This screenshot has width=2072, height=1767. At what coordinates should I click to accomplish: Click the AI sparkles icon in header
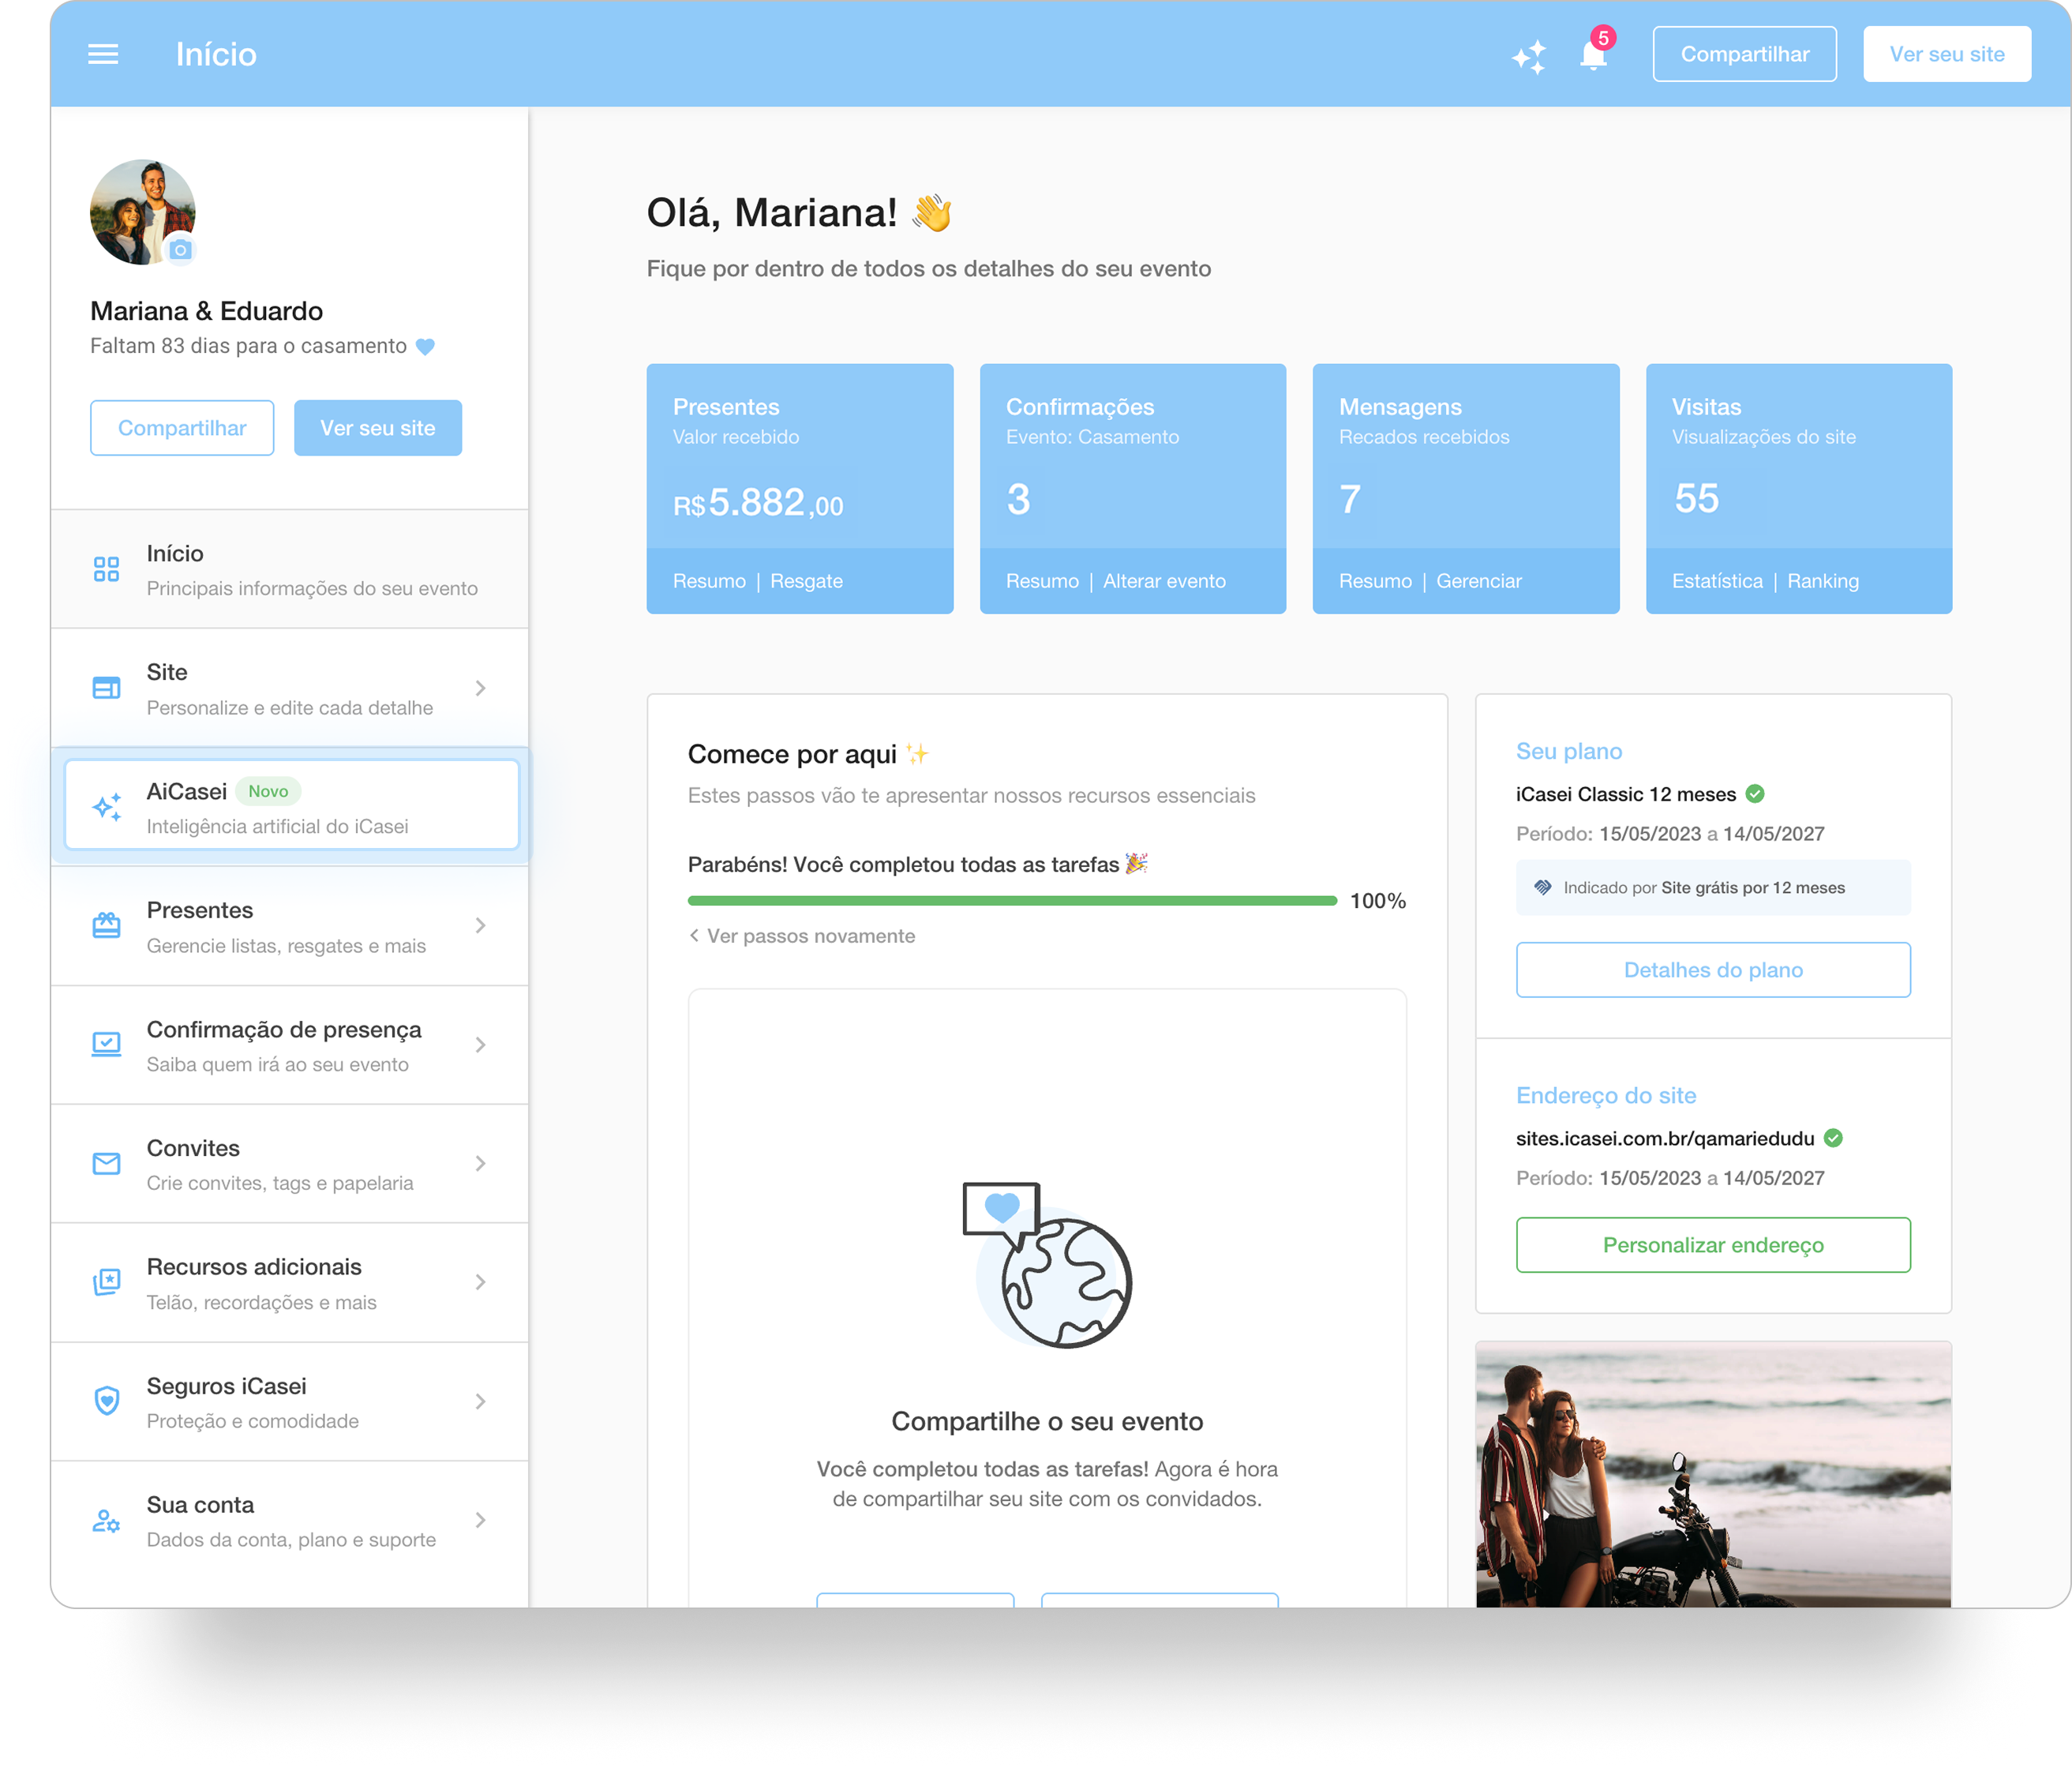pyautogui.click(x=1529, y=56)
